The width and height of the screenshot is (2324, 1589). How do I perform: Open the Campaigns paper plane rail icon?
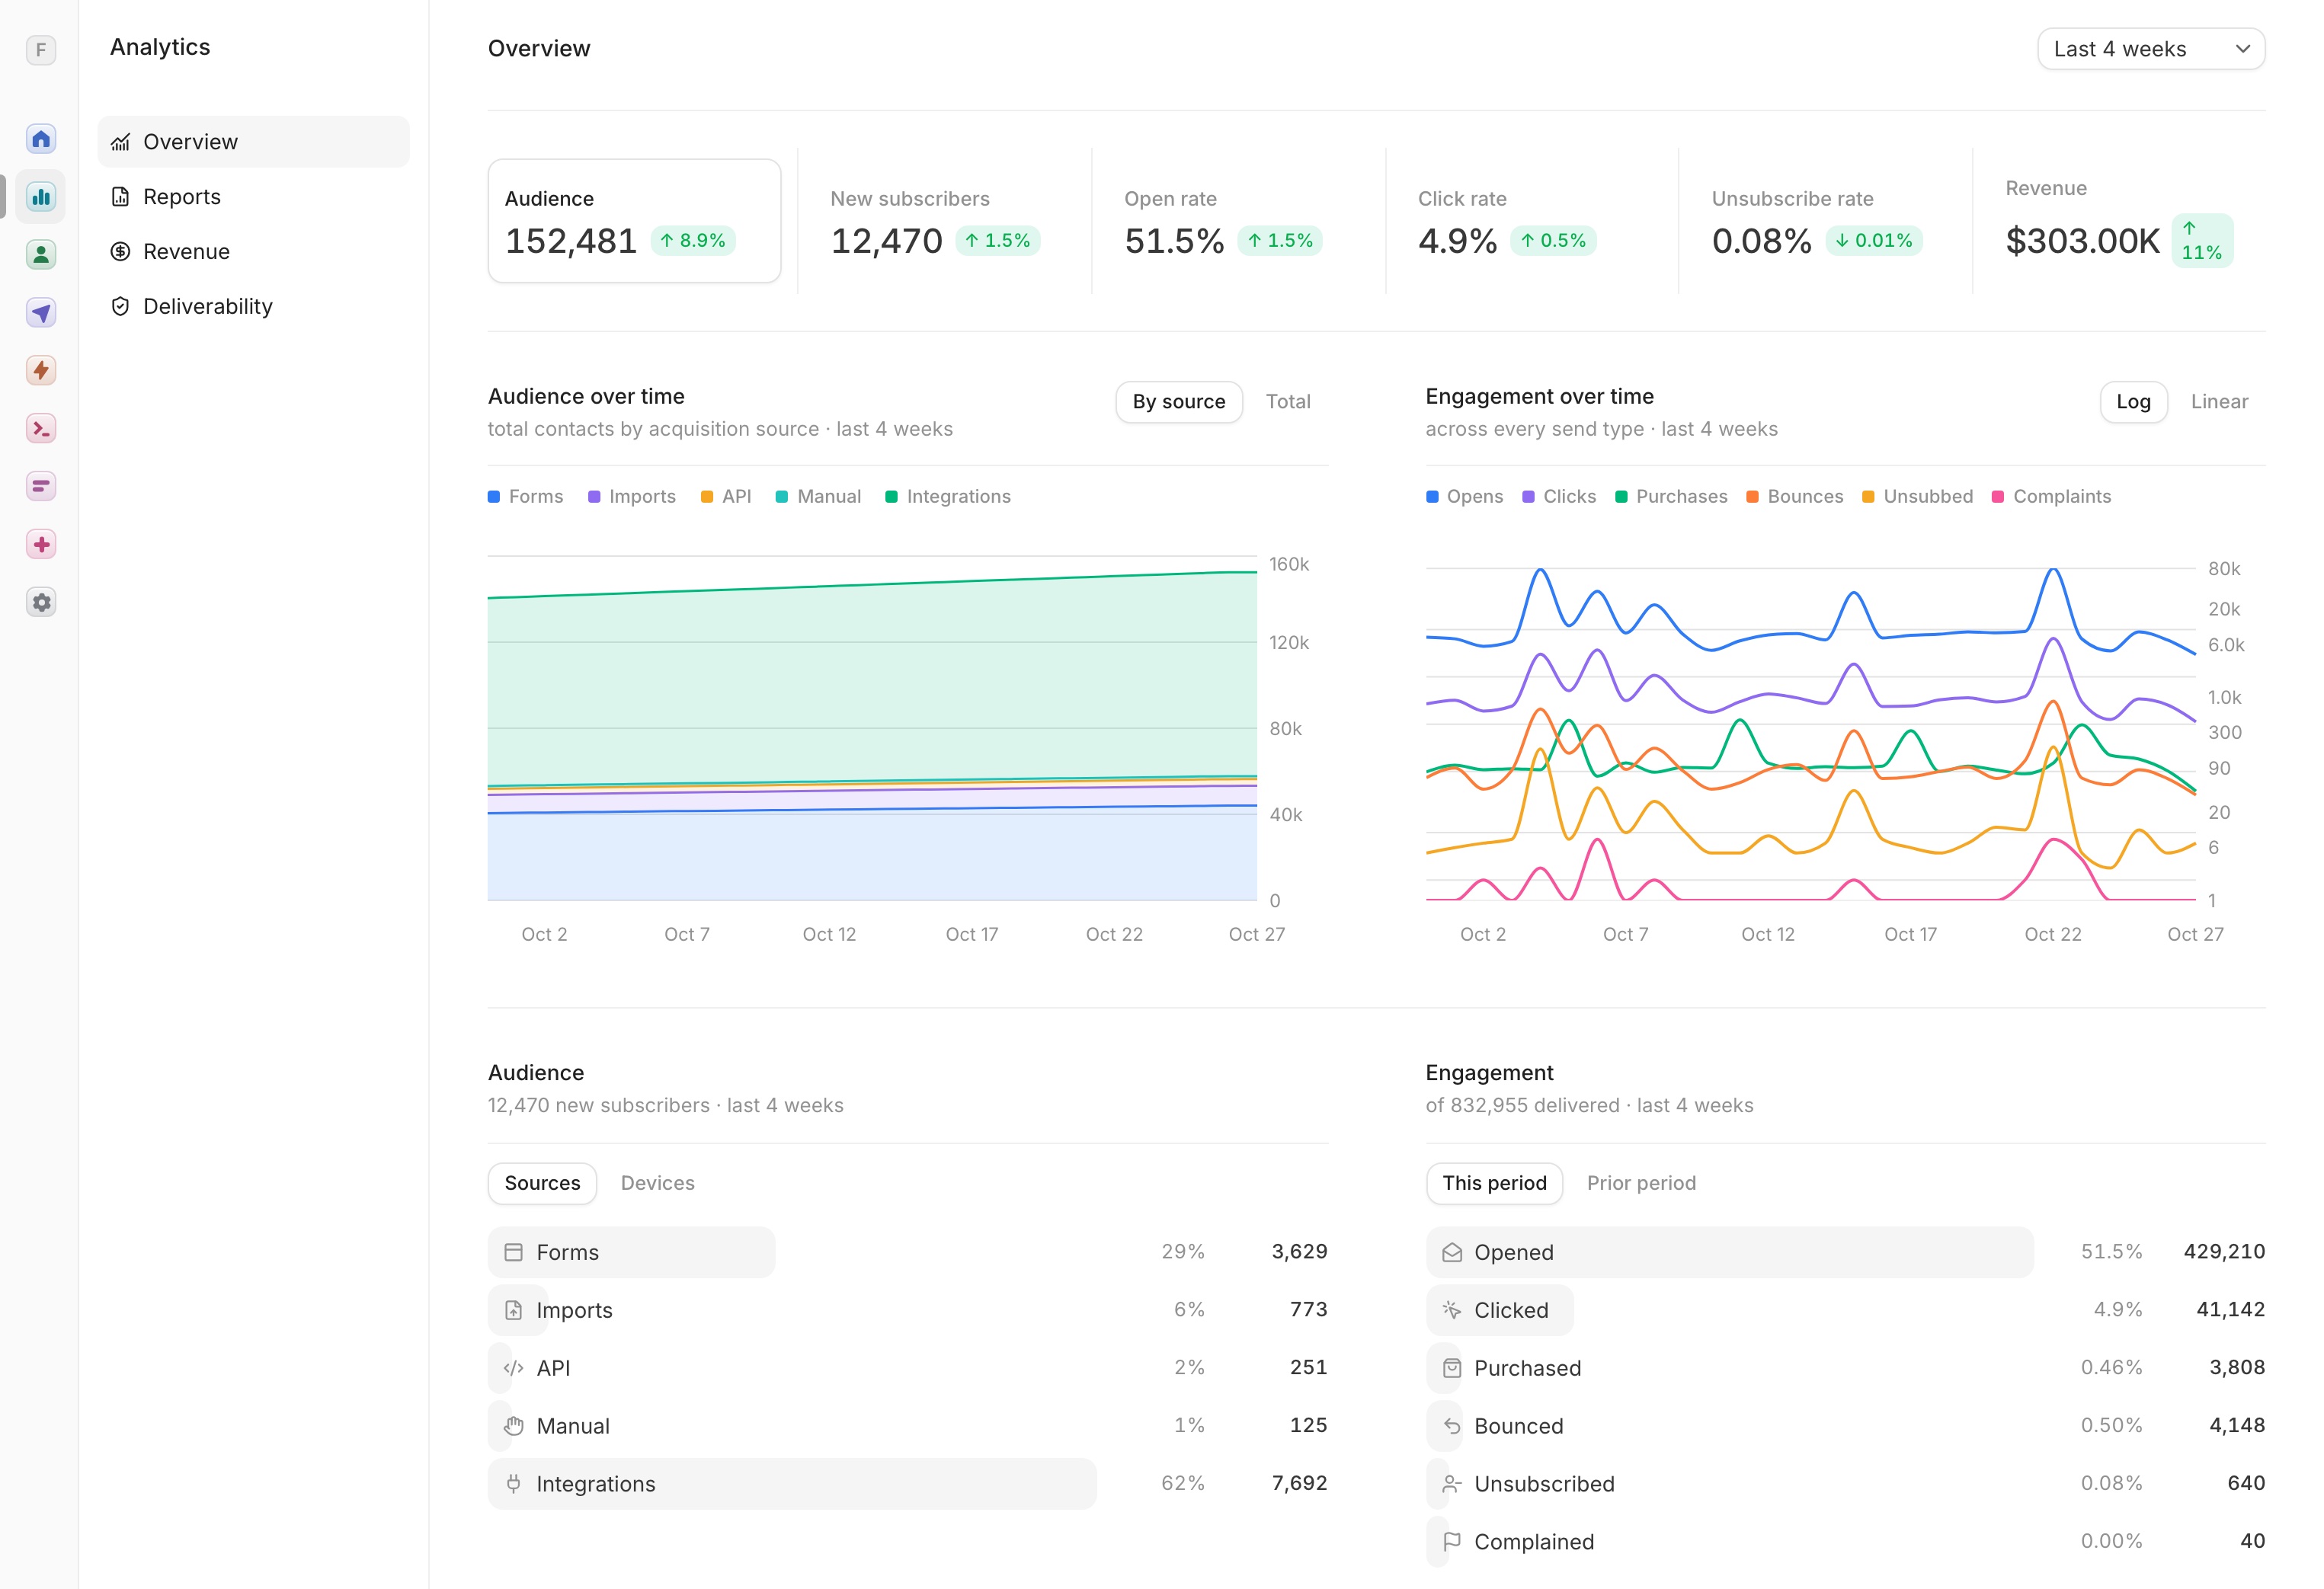coord(41,313)
